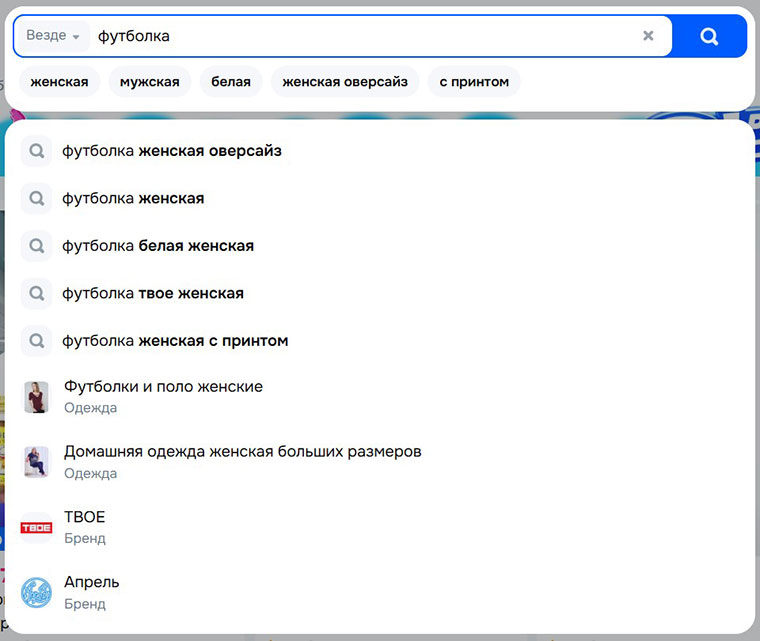Image resolution: width=760 pixels, height=641 pixels.
Task: Open the ТВОЕ brand link
Action: click(x=380, y=527)
